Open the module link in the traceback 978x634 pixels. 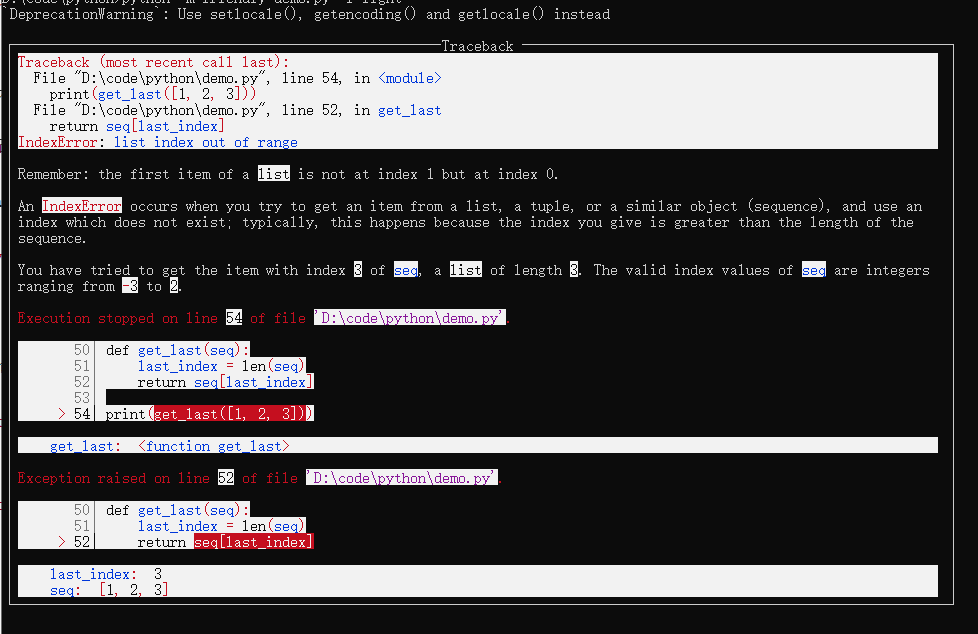pyautogui.click(x=409, y=78)
